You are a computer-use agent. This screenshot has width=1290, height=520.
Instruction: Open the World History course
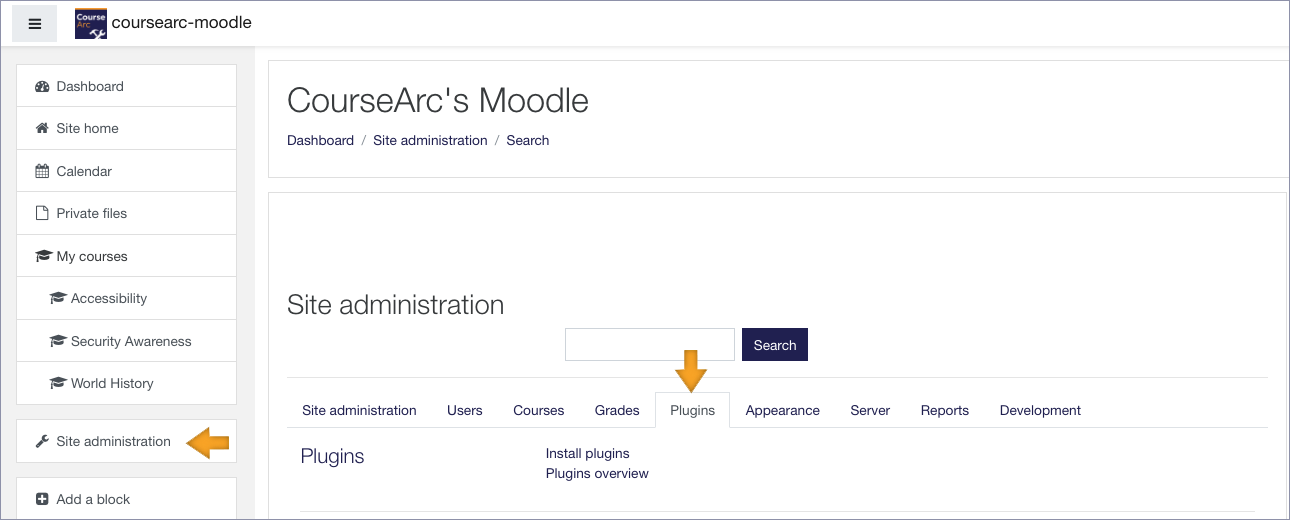click(126, 383)
